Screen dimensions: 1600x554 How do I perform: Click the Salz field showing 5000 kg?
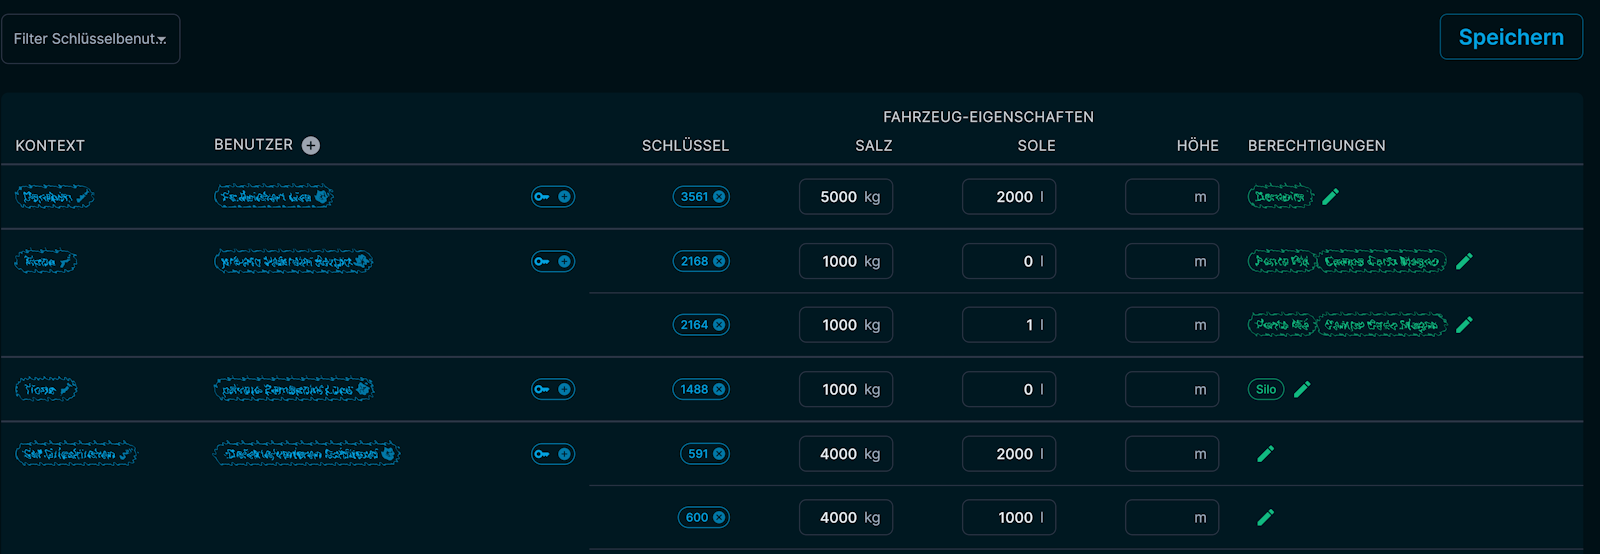(845, 197)
